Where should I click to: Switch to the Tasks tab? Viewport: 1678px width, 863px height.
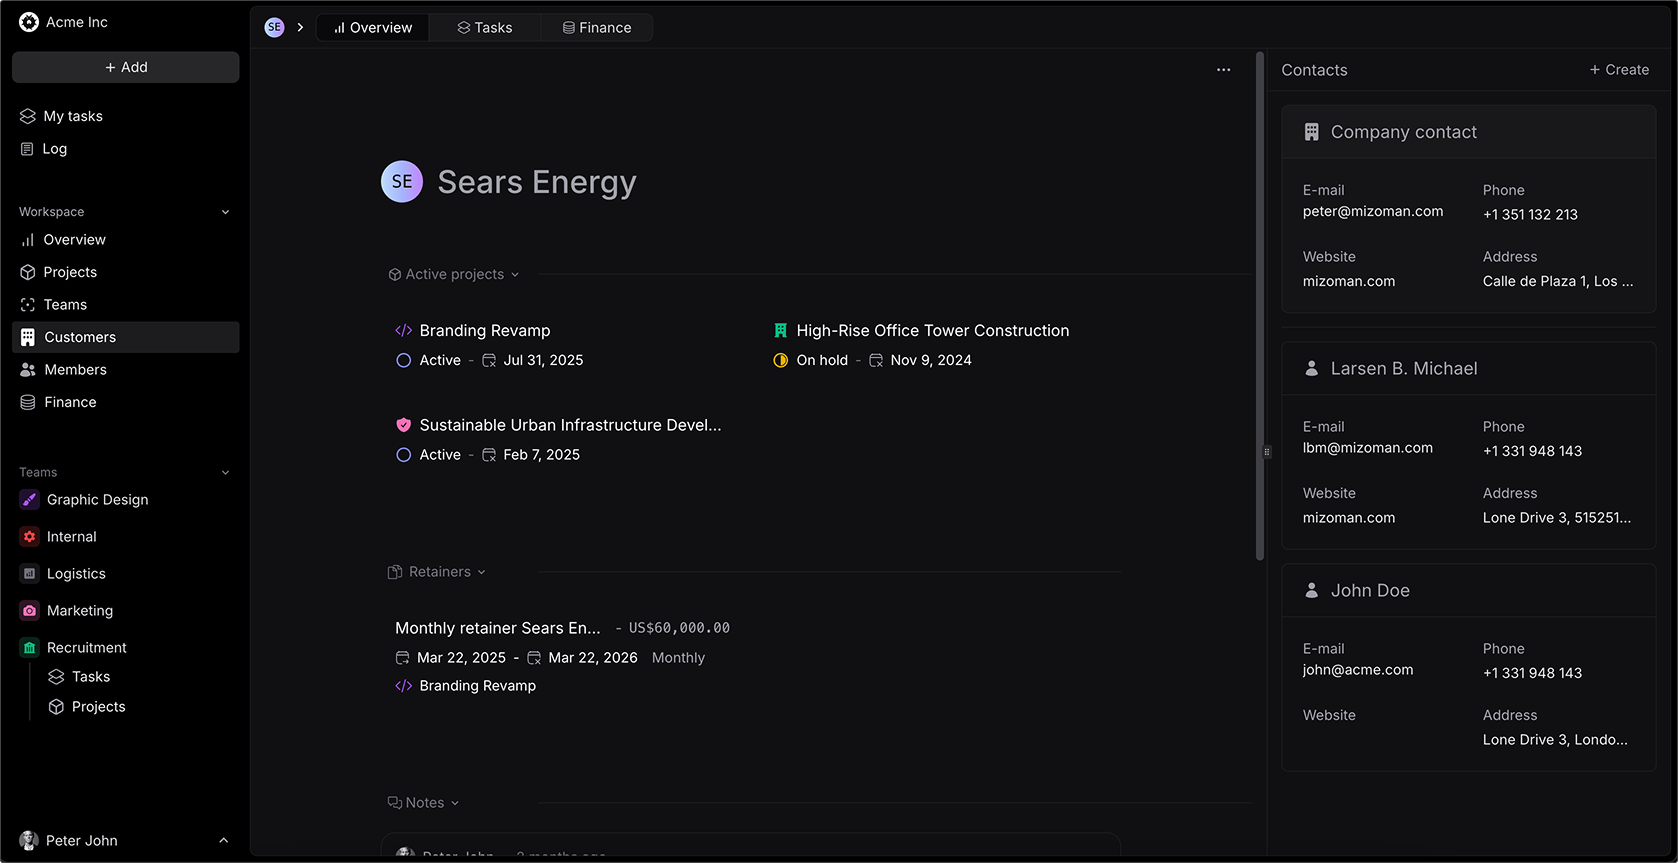pyautogui.click(x=485, y=28)
